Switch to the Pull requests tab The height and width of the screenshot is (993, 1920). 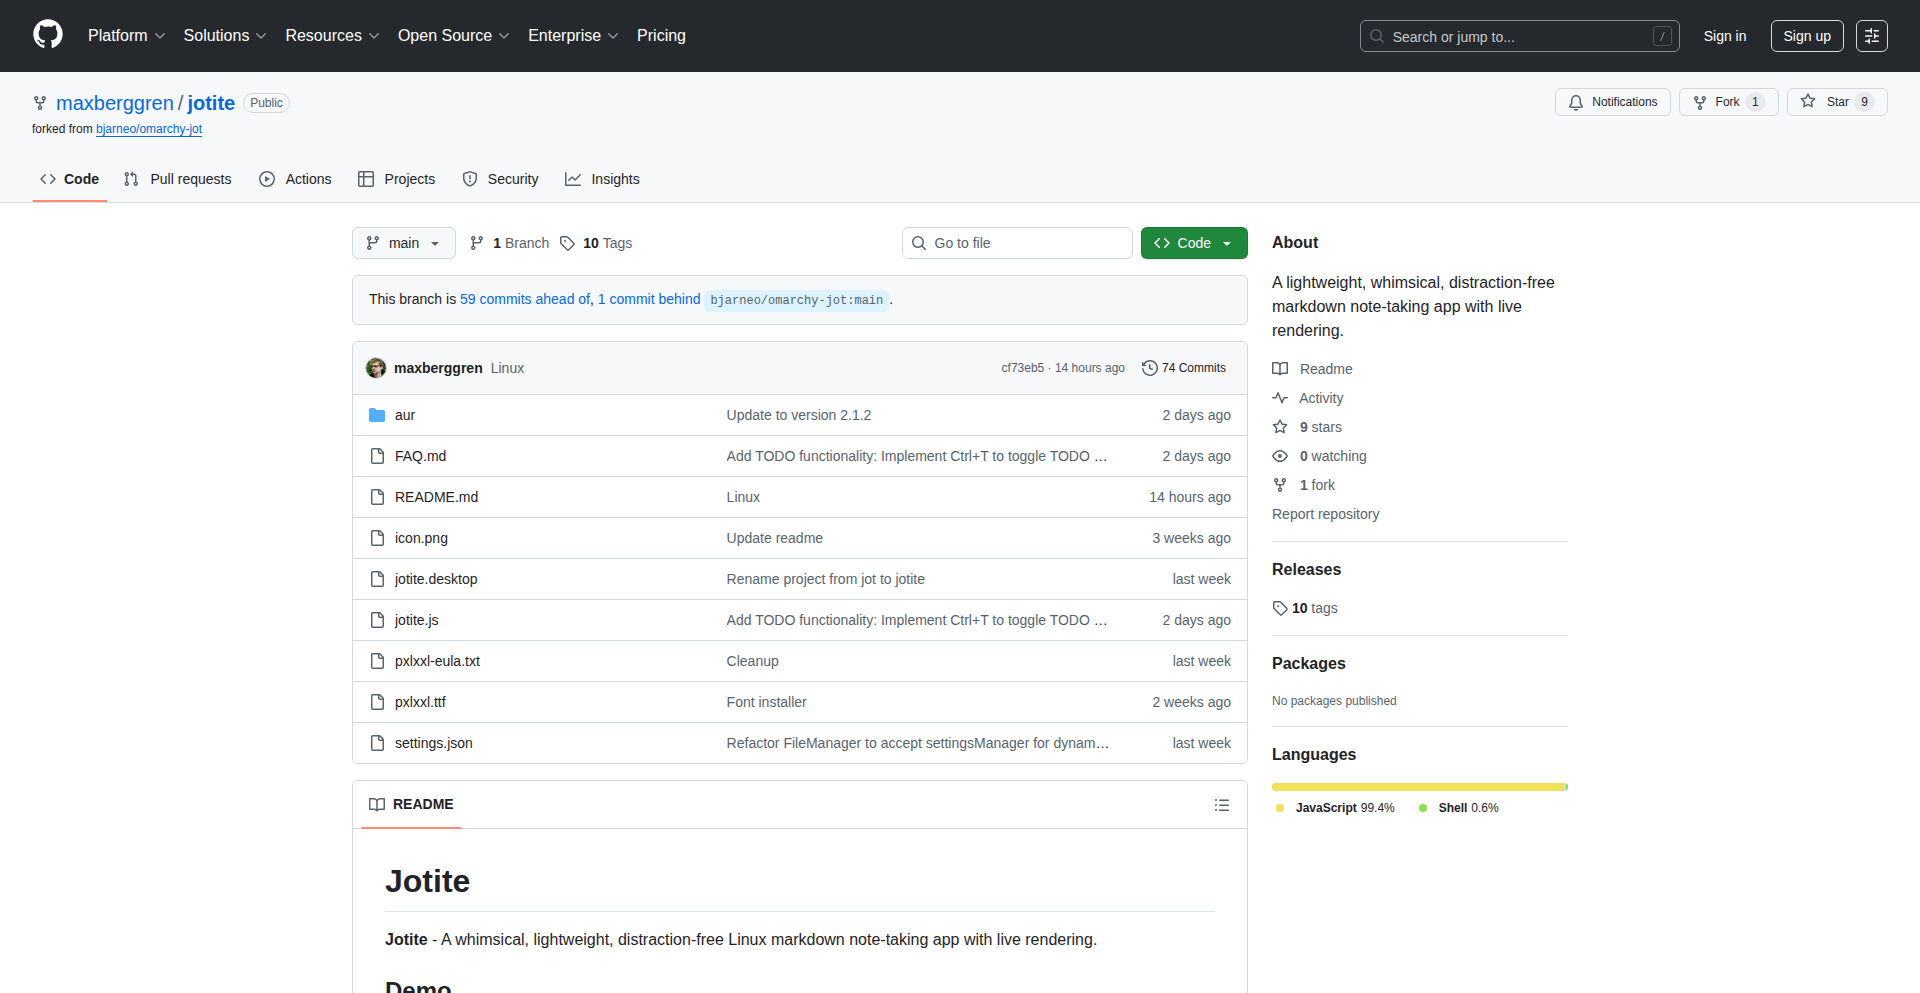click(178, 179)
